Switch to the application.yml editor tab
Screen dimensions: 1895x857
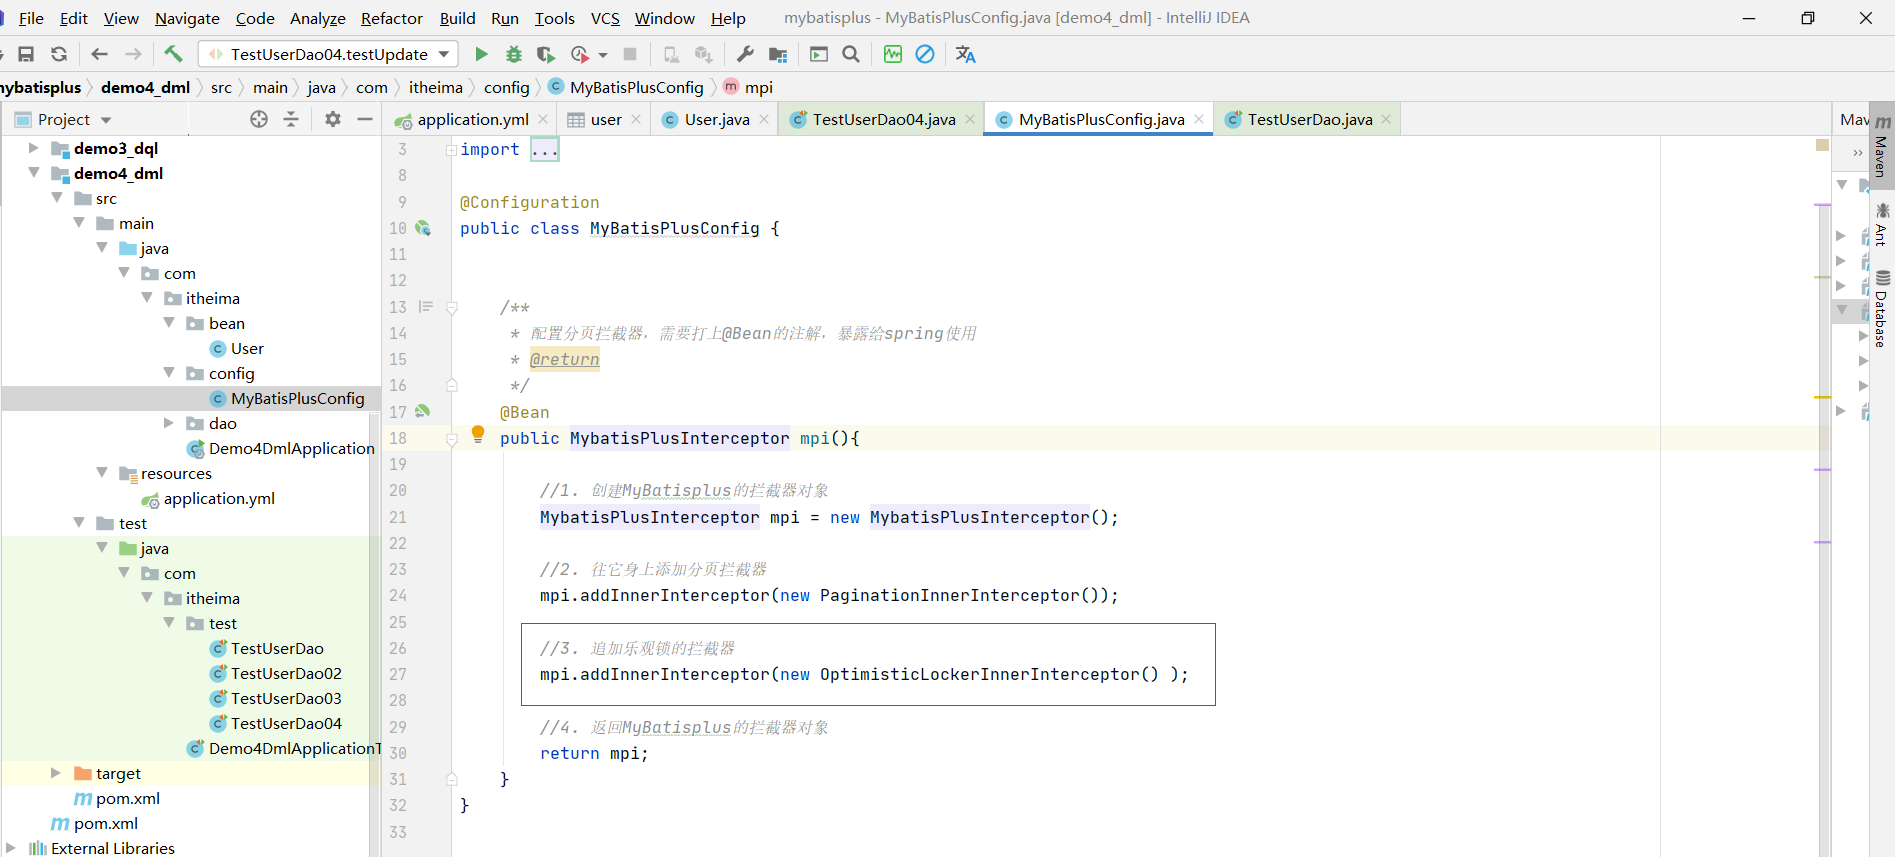tap(472, 119)
